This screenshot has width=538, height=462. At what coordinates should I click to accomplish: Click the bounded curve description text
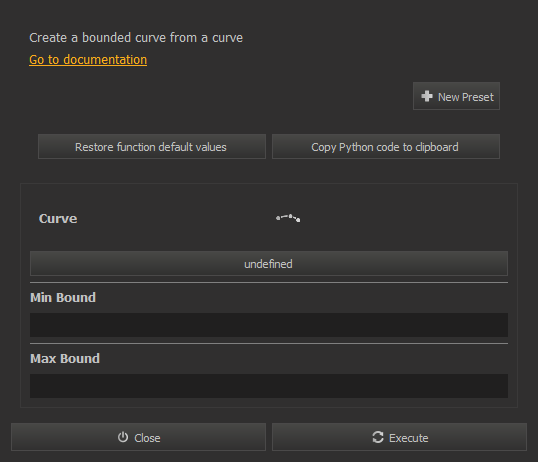(136, 38)
